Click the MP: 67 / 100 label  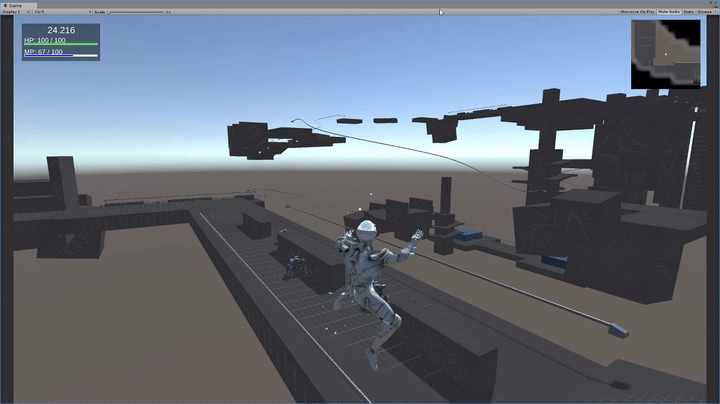(x=44, y=51)
